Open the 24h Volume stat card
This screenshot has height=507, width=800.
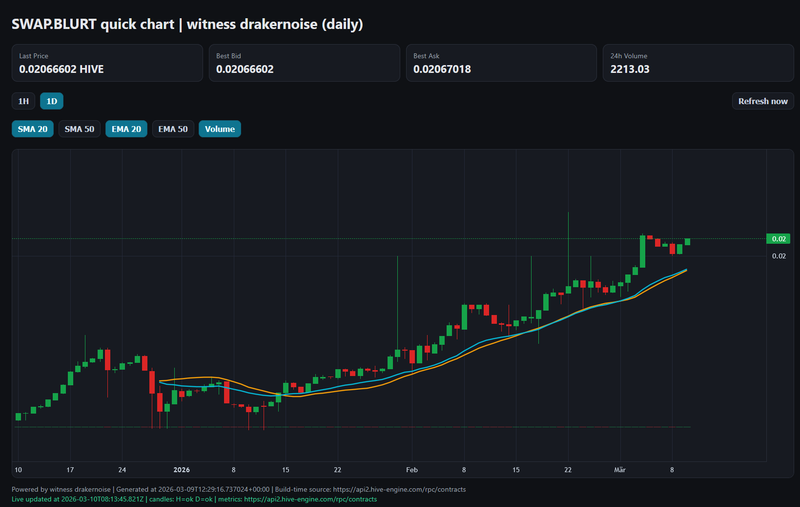[x=698, y=63]
